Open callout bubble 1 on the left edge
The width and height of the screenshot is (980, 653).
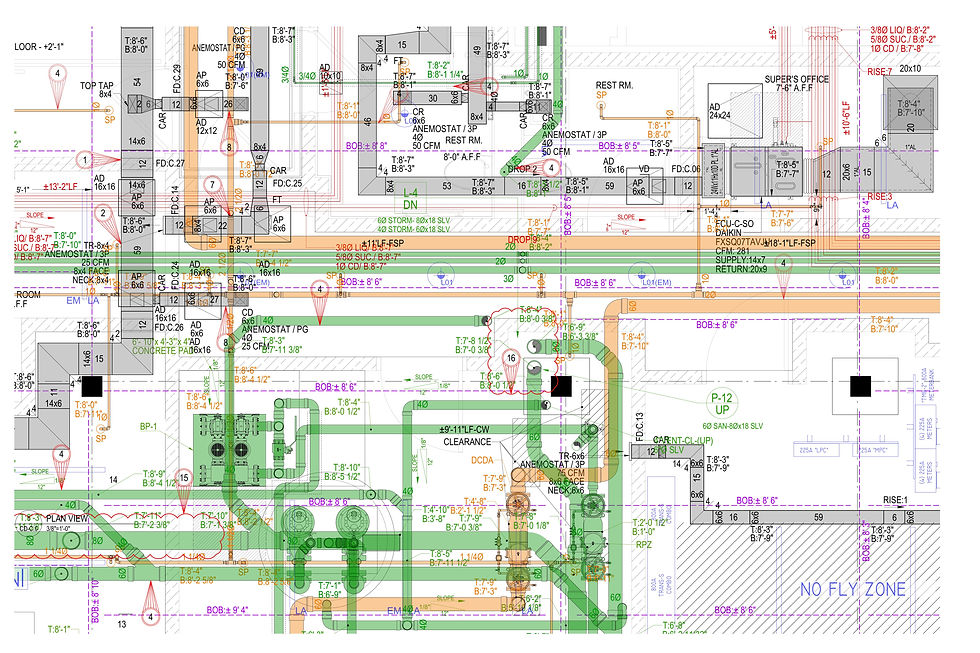coord(84,160)
